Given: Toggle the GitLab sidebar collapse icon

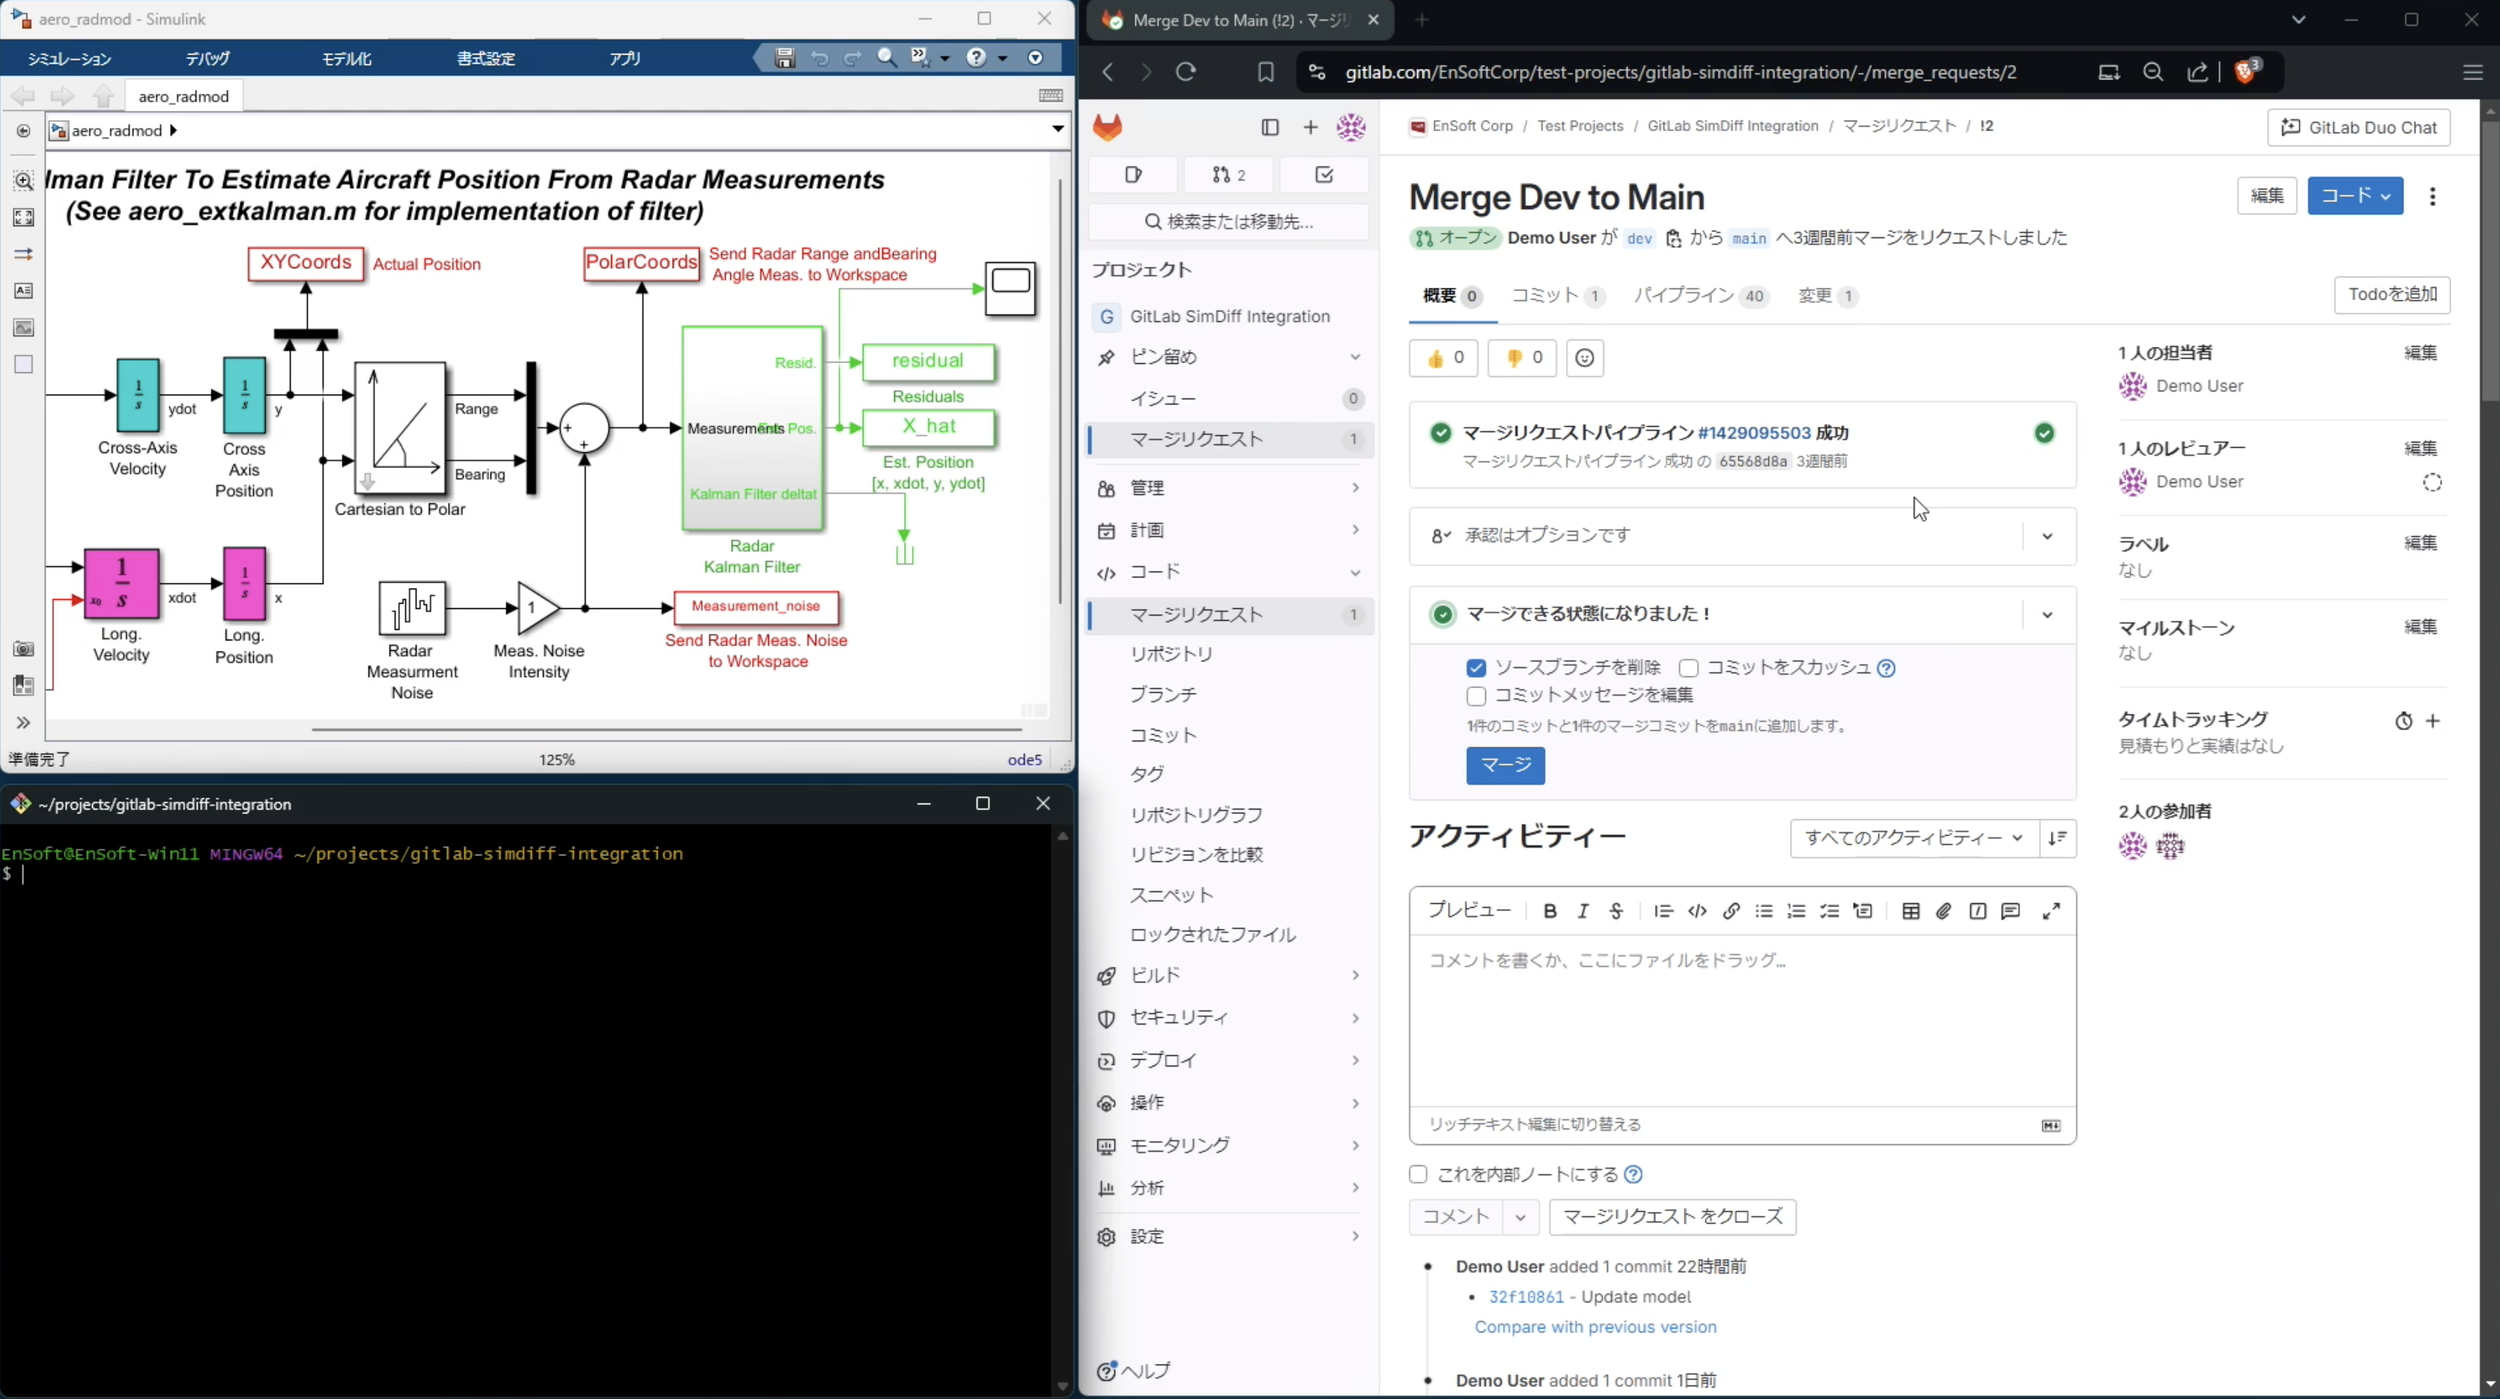Looking at the screenshot, I should pos(1270,127).
